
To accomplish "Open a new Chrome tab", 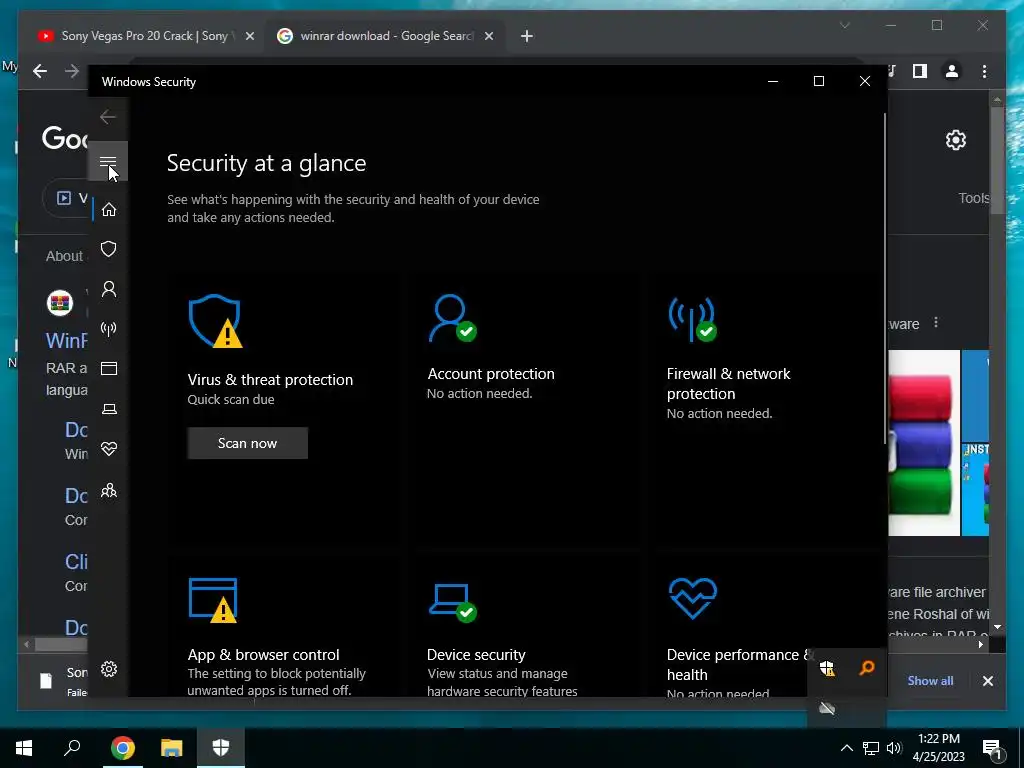I will coord(527,37).
